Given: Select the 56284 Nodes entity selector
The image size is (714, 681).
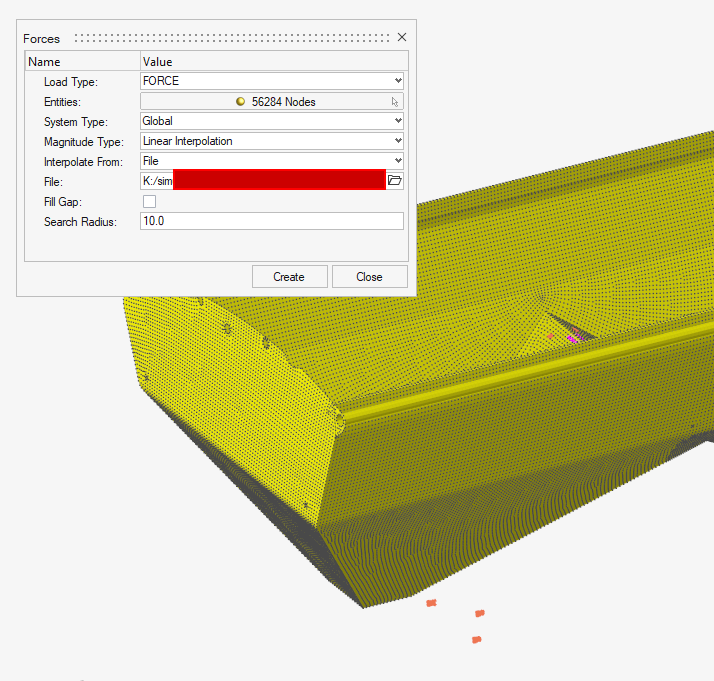Looking at the screenshot, I should pyautogui.click(x=272, y=102).
